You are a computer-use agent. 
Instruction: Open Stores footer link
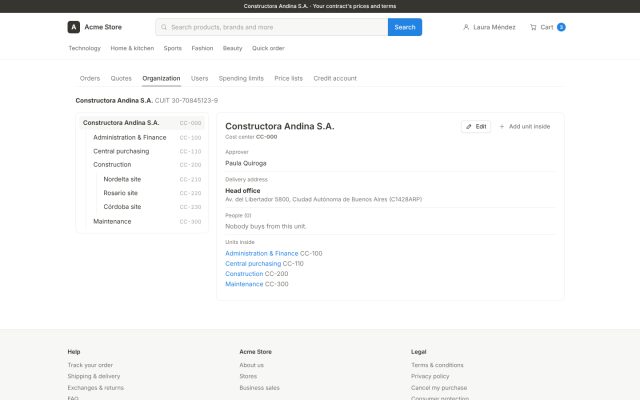point(248,376)
